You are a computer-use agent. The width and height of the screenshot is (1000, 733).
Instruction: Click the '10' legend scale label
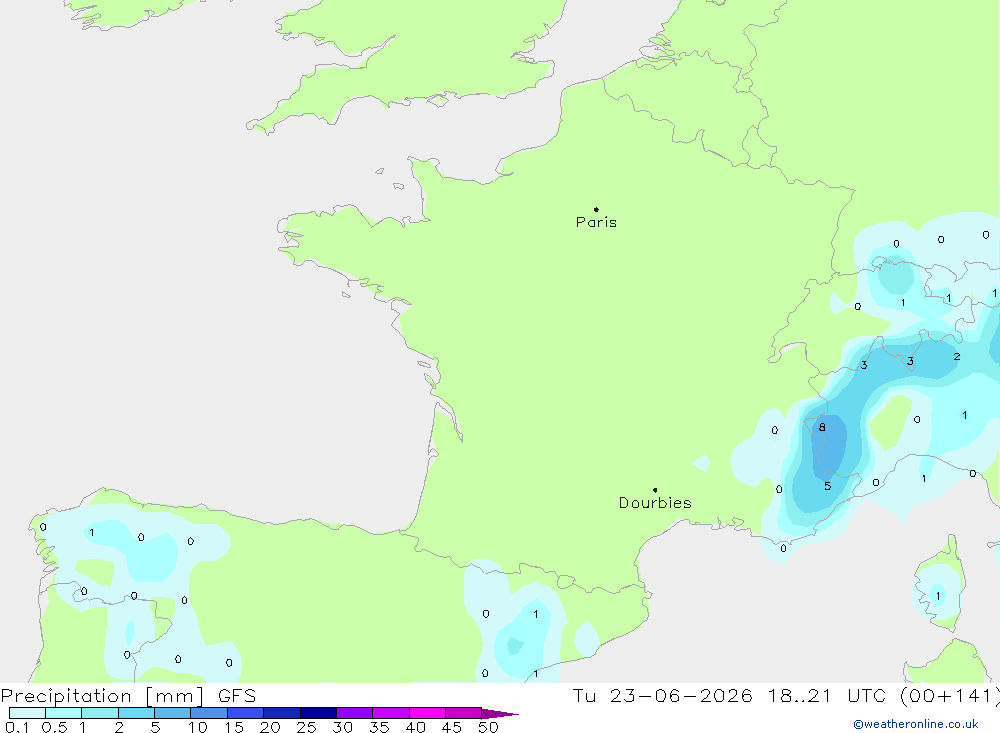(x=198, y=727)
